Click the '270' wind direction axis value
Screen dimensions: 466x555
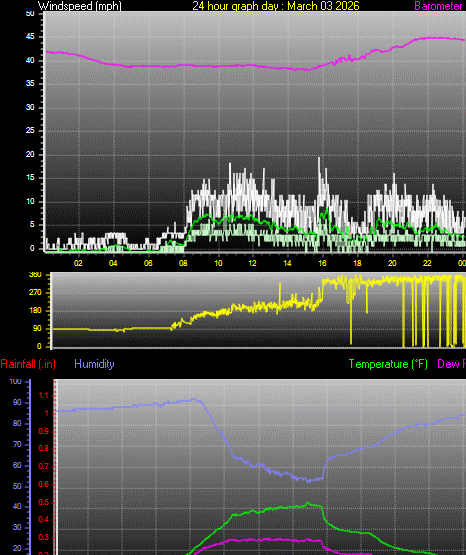35,292
